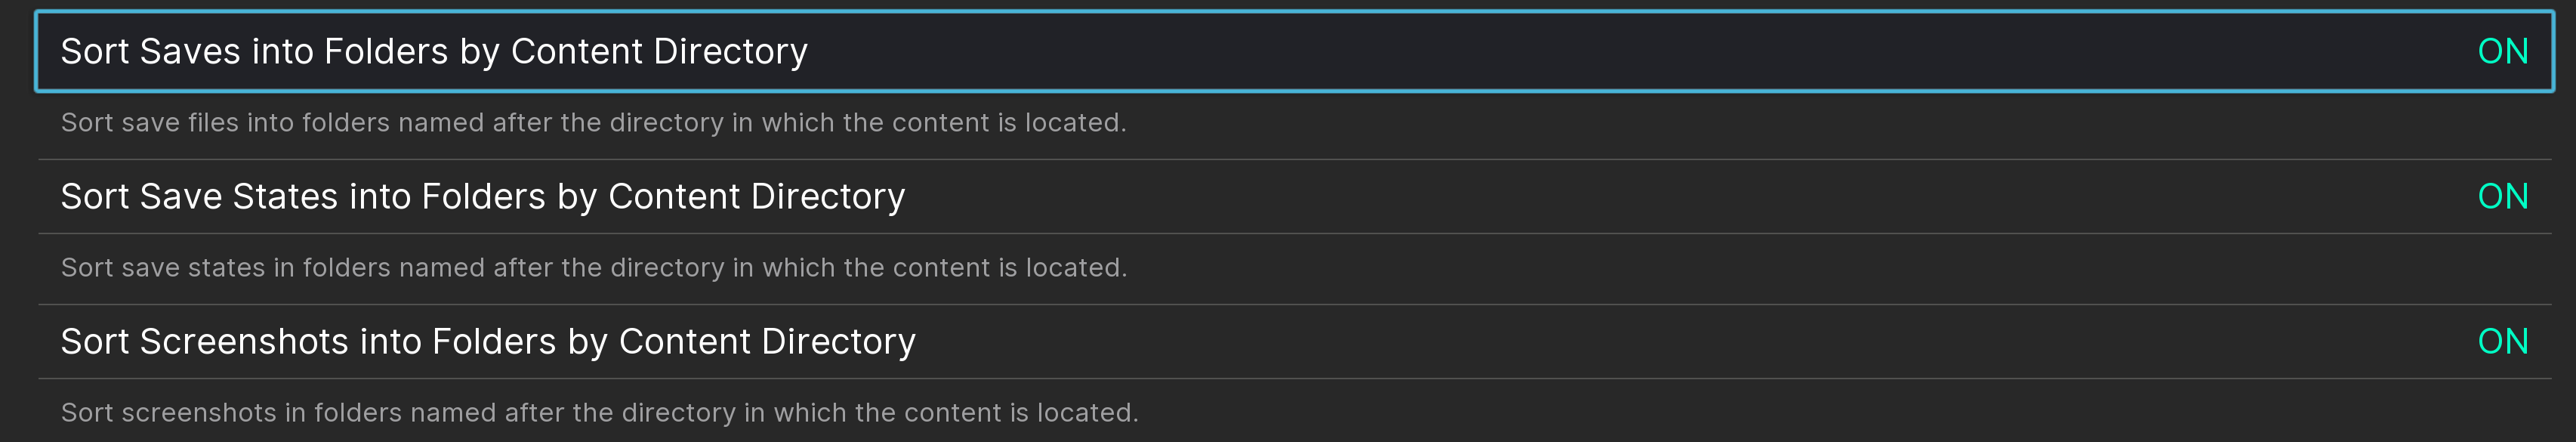Turn off Sort Screenshots into Folders option
Viewport: 2576px width, 442px height.
coord(2502,341)
